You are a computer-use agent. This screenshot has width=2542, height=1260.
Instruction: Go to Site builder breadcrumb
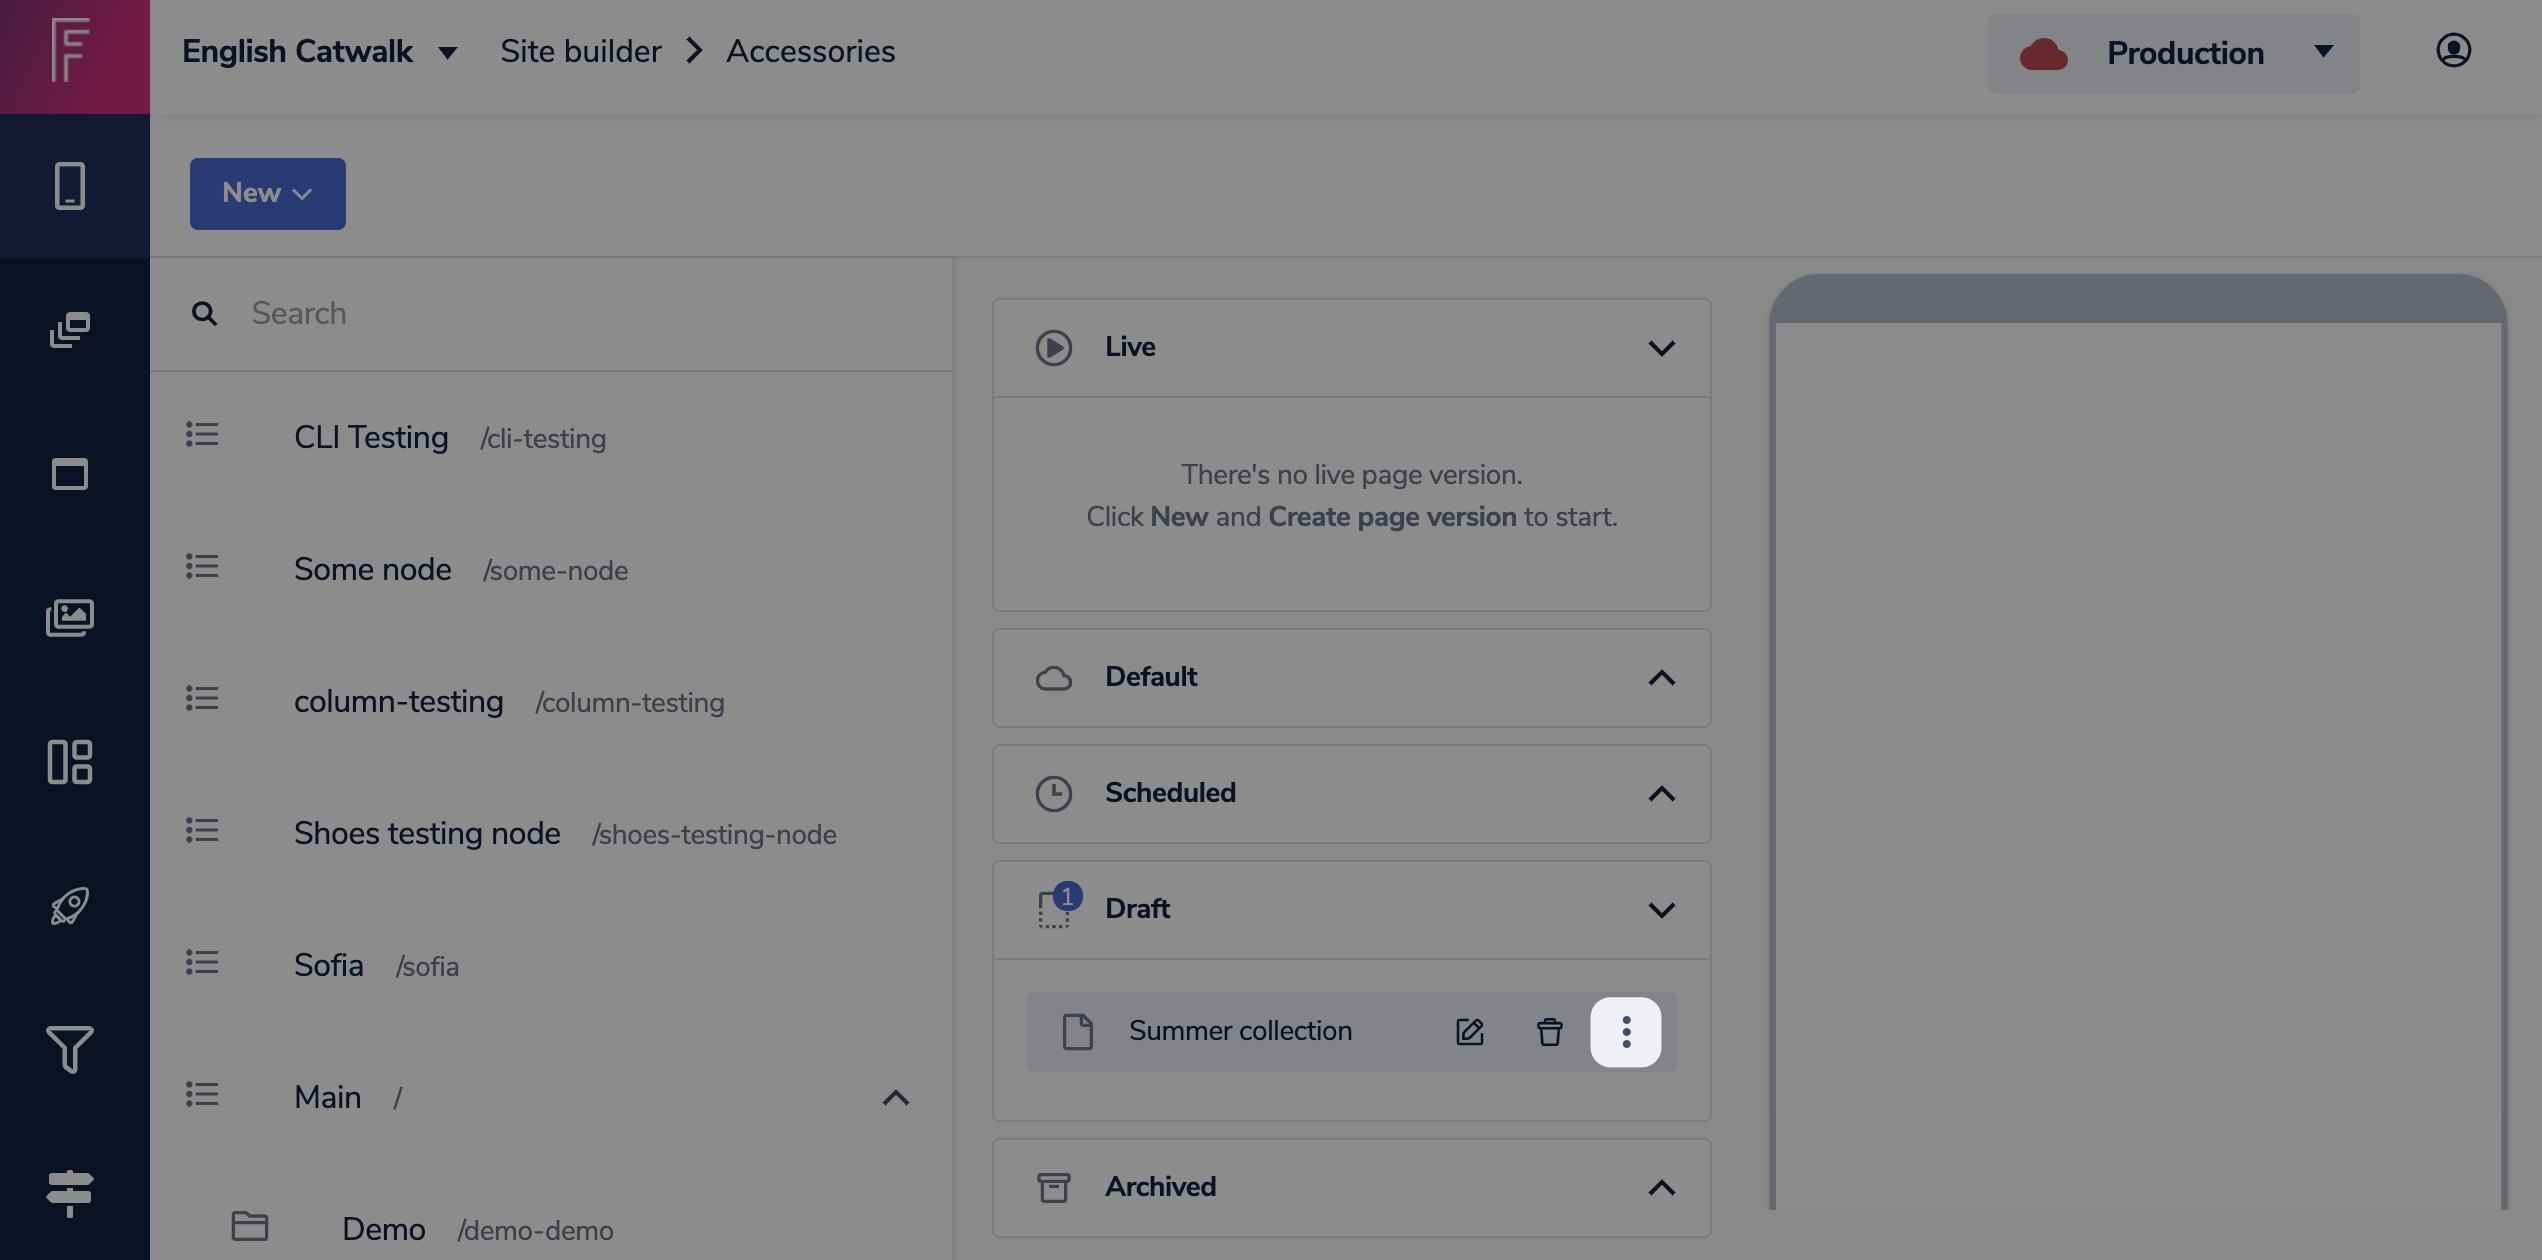[x=580, y=52]
